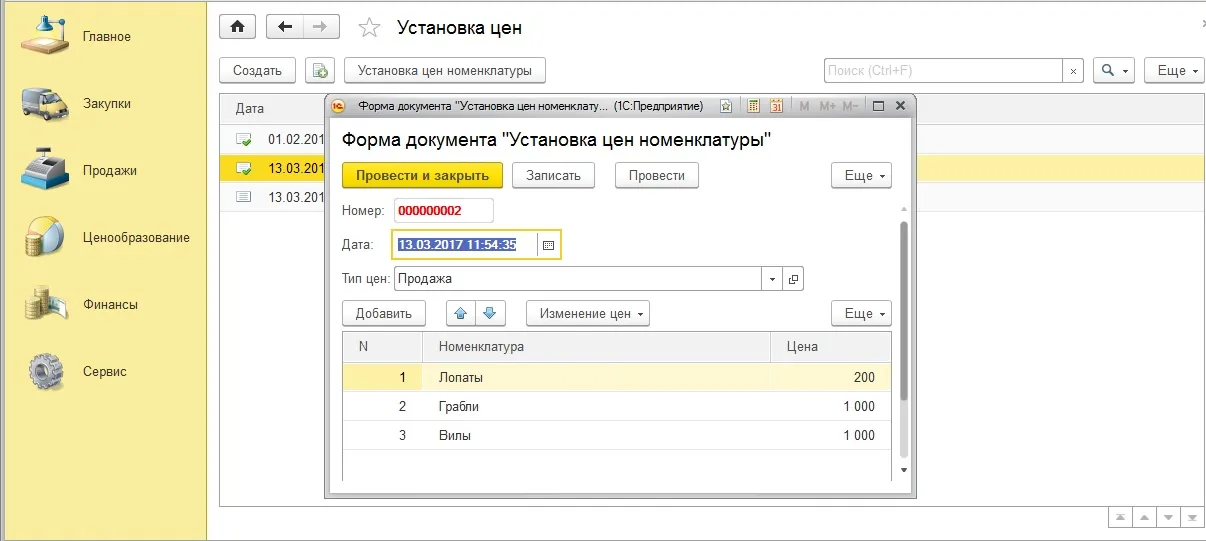The width and height of the screenshot is (1206, 541).
Task: Jump to list end with the last-page arrow
Action: 1191,518
